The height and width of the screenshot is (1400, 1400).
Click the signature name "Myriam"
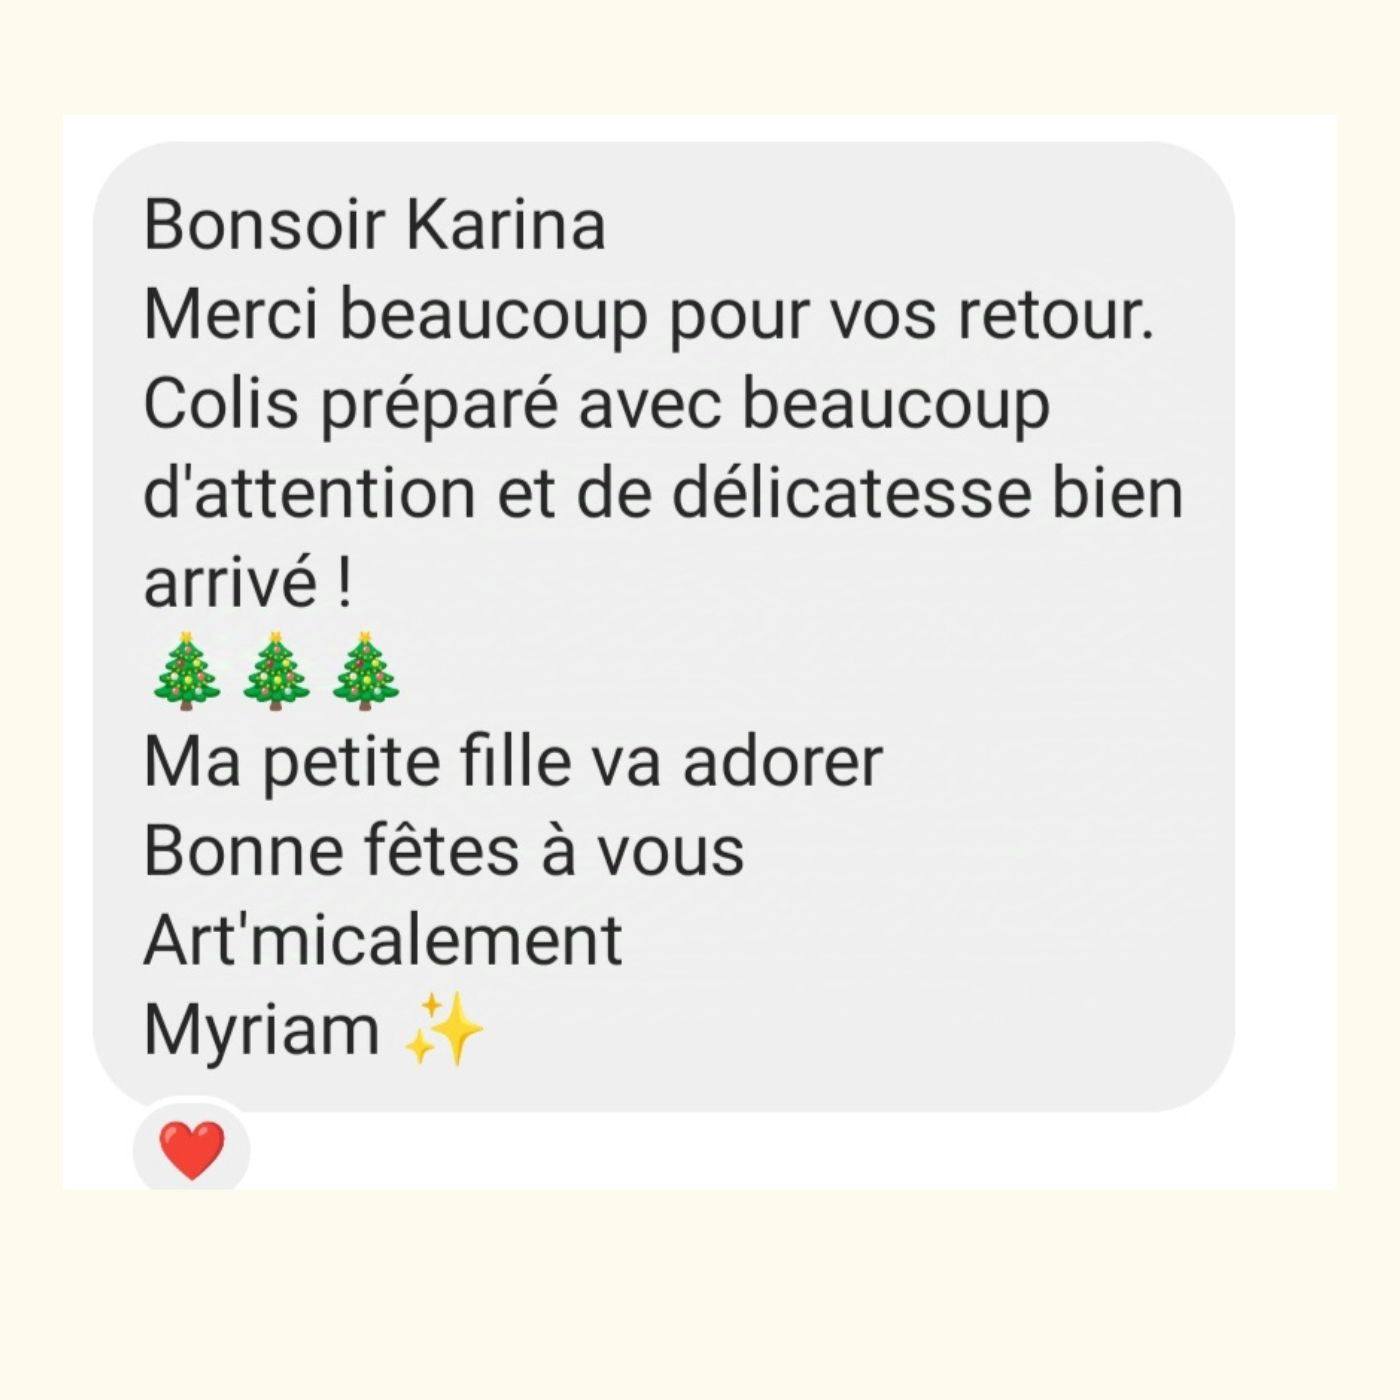[262, 1030]
